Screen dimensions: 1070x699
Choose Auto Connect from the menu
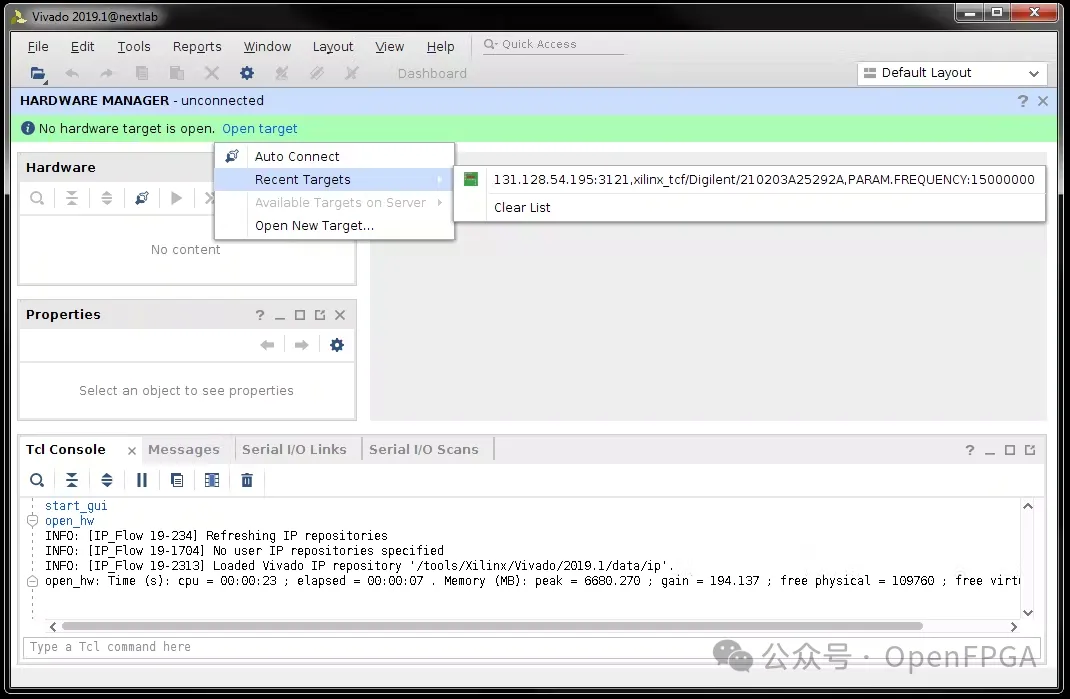coord(334,156)
